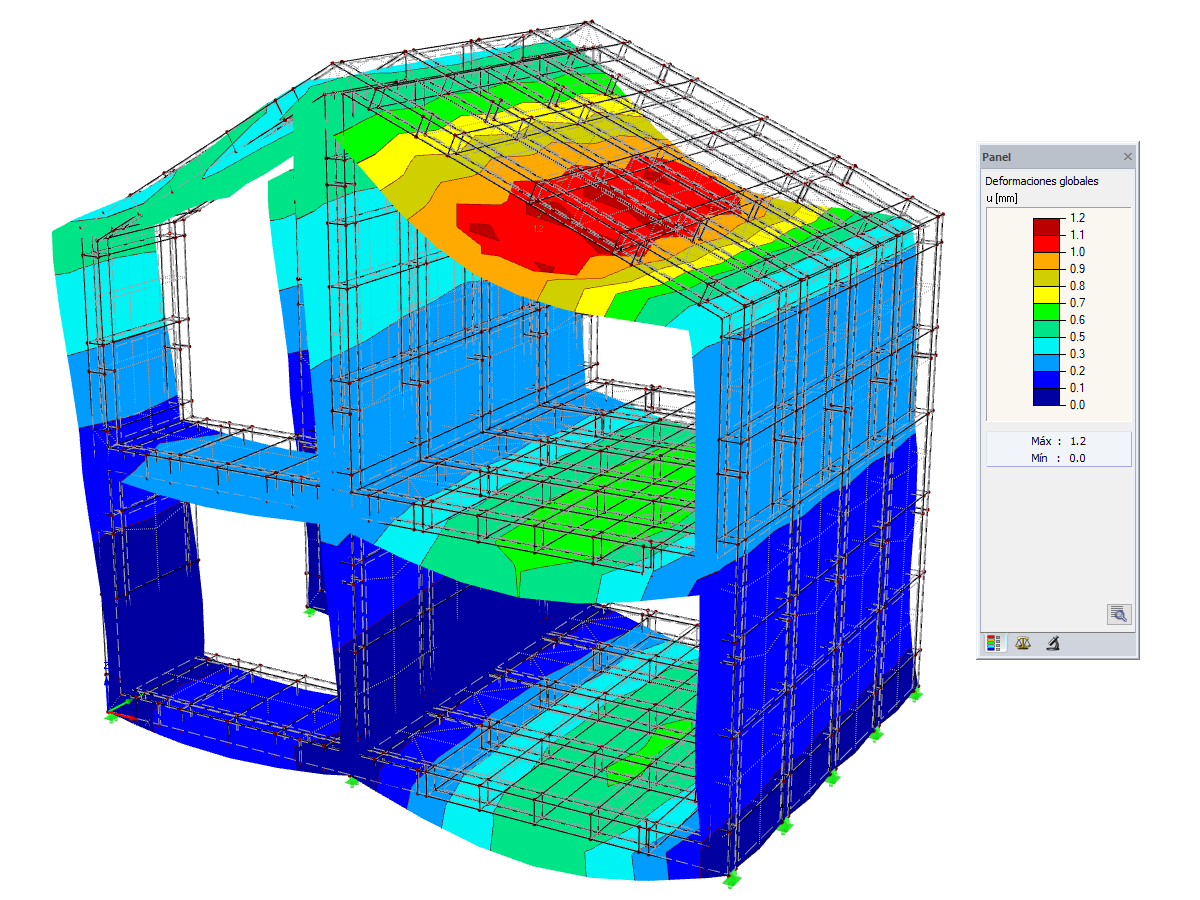This screenshot has height=900, width=1200.
Task: Open the display factors balance-scale tab
Action: [1022, 643]
